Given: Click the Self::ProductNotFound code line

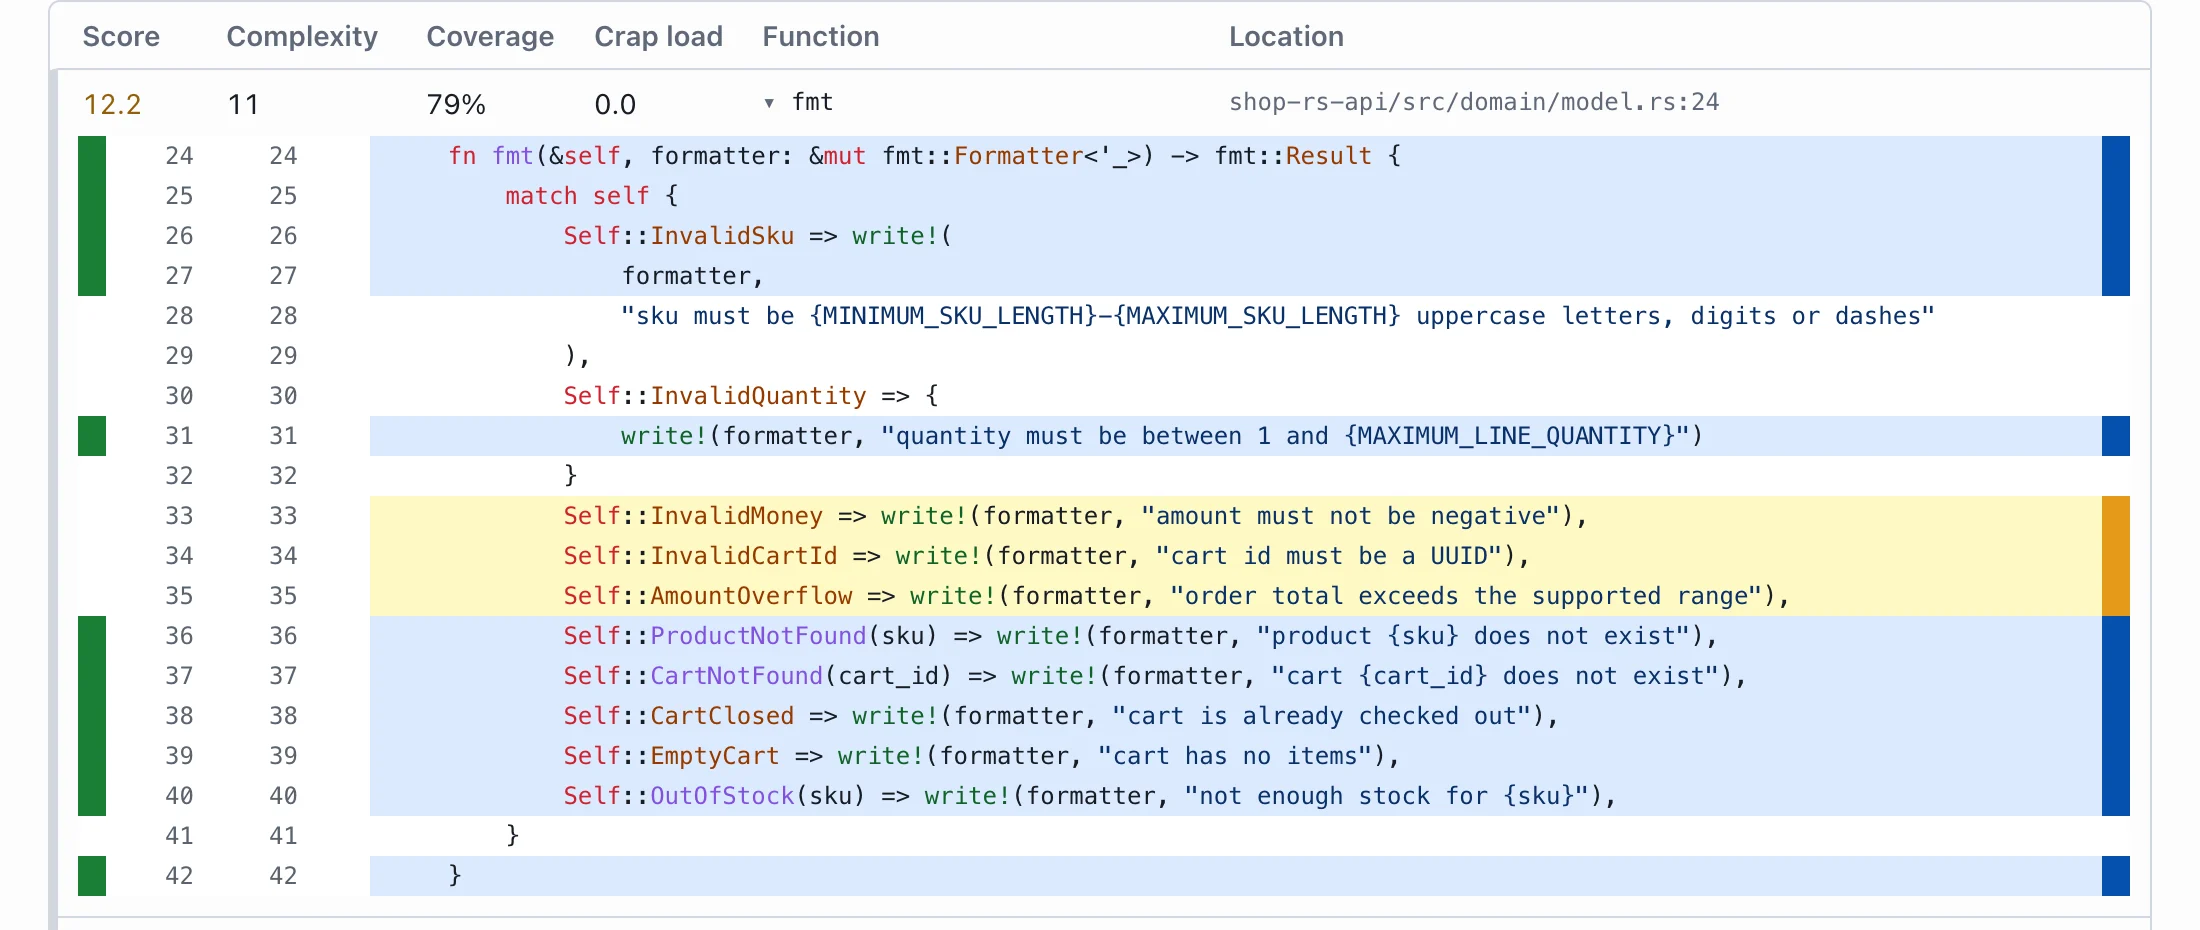Looking at the screenshot, I should click(1235, 636).
